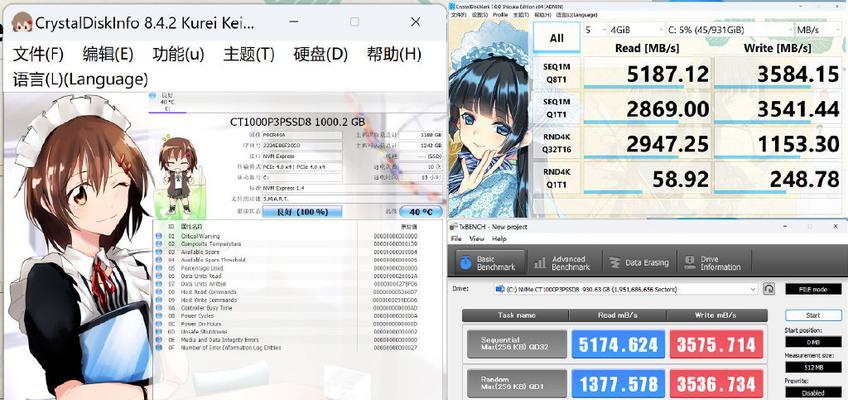Image resolution: width=848 pixels, height=400 pixels.
Task: Open the File menu in TxBENCH
Action: point(456,238)
